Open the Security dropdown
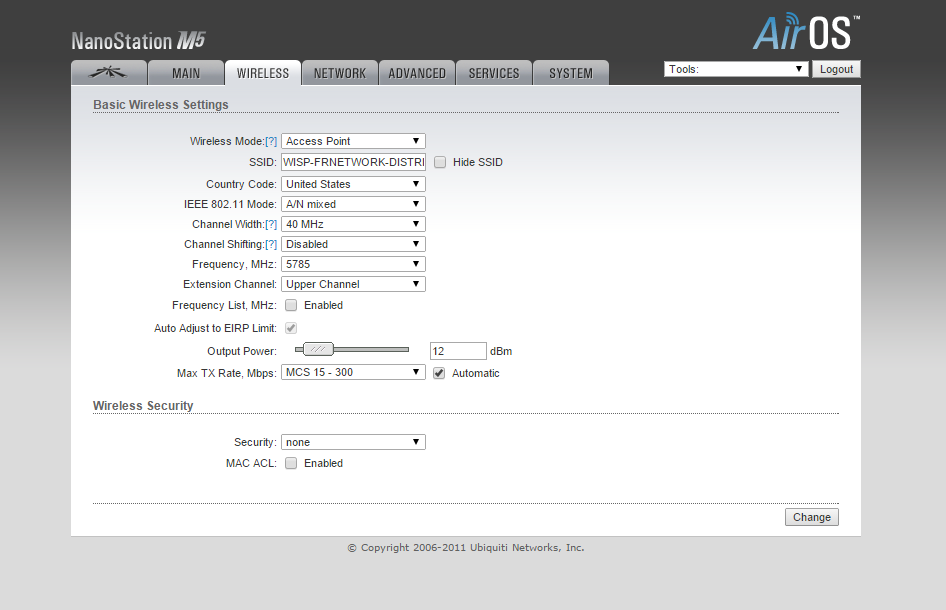The width and height of the screenshot is (946, 610). [354, 442]
